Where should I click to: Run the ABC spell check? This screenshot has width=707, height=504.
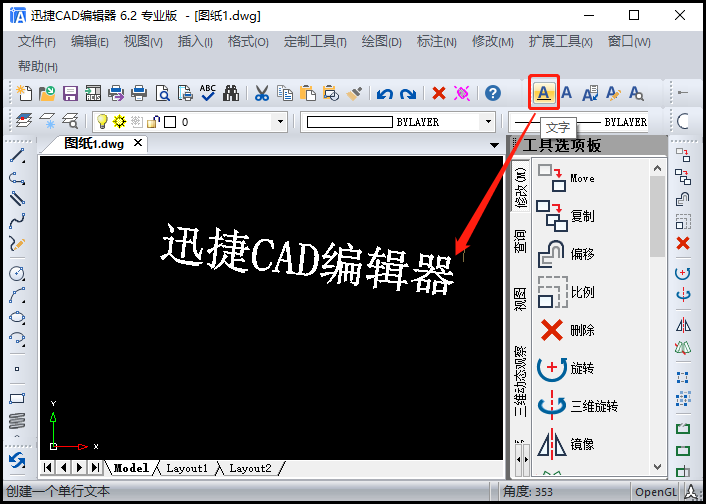tap(207, 93)
